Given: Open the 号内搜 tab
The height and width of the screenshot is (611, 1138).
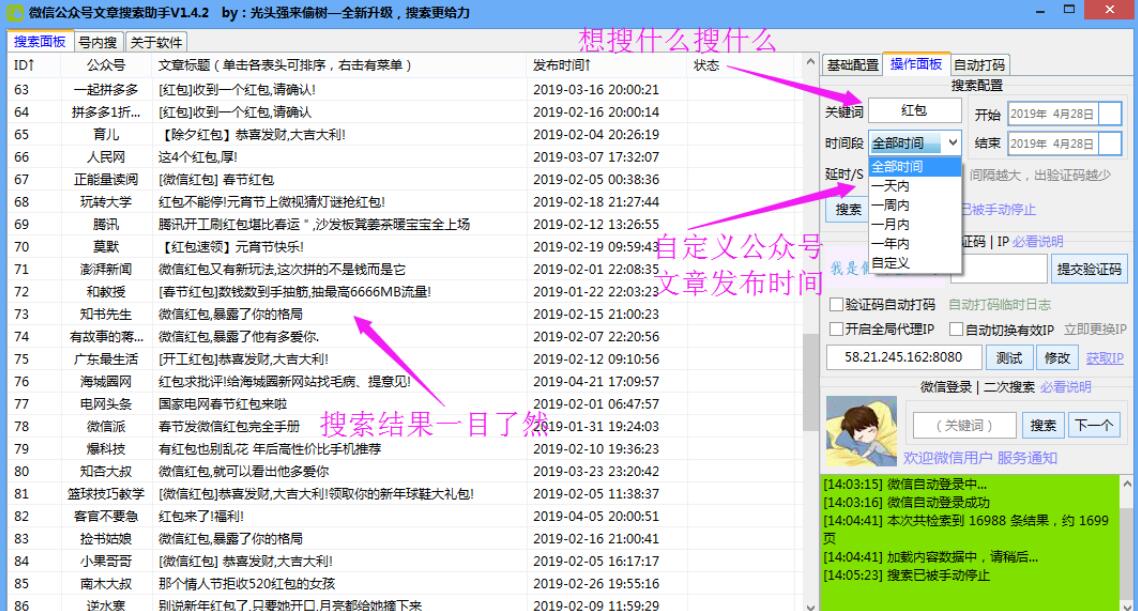Looking at the screenshot, I should (98, 43).
